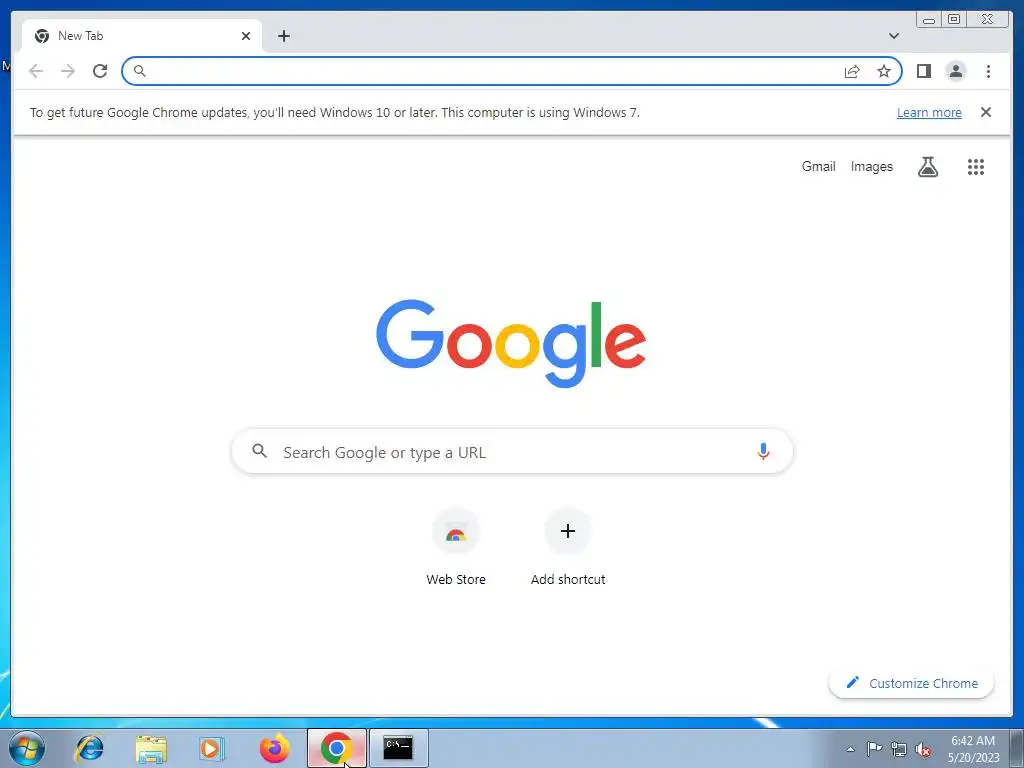
Task: Click the forward navigation arrow
Action: [x=68, y=71]
